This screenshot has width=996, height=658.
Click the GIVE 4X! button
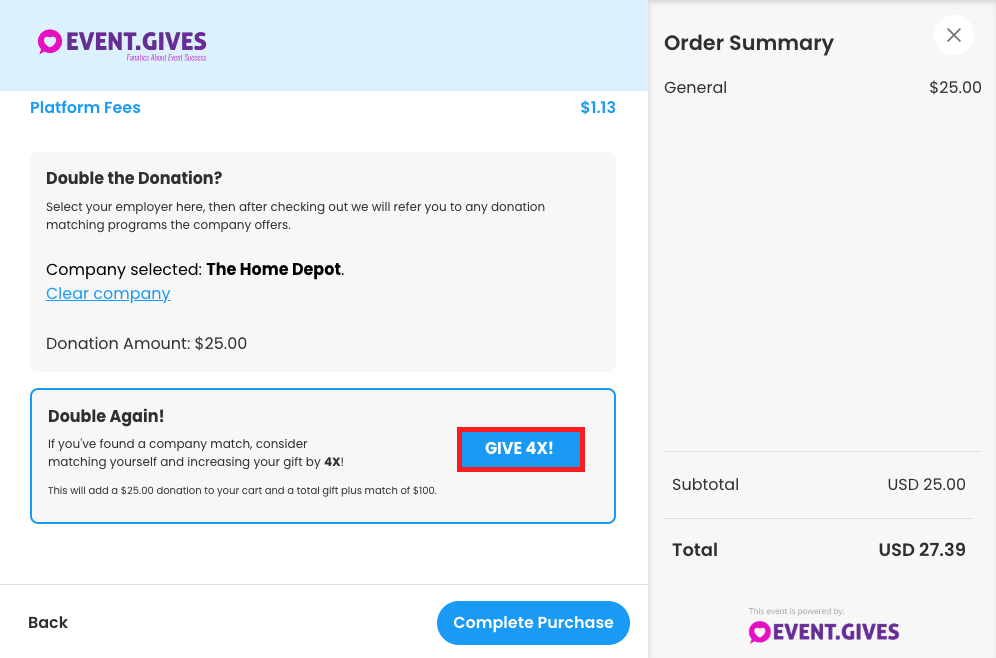(520, 449)
